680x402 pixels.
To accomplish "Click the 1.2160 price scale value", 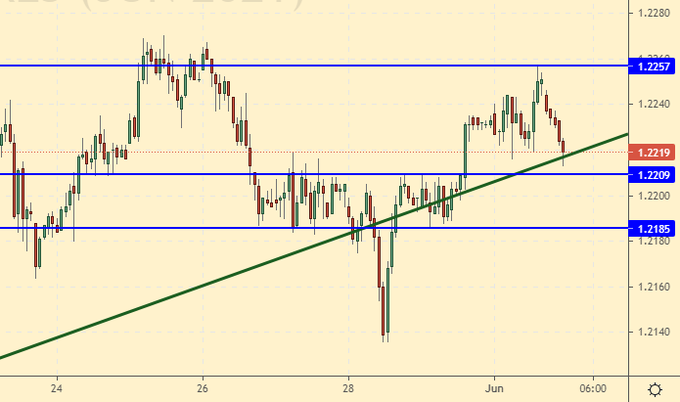I will tap(654, 287).
